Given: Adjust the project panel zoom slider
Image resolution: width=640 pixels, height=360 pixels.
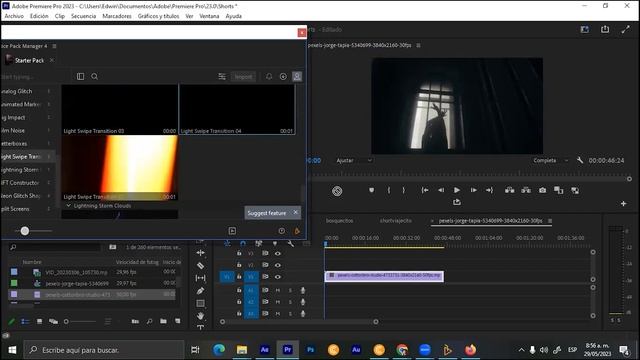Looking at the screenshot, I should tap(66, 322).
